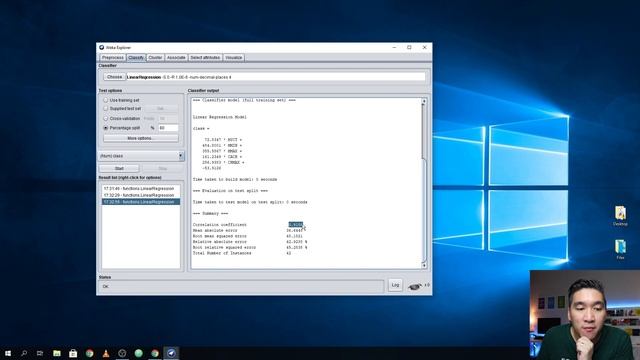The width and height of the screenshot is (640, 360).
Task: Switch to the Visualize tab
Action: point(234,58)
